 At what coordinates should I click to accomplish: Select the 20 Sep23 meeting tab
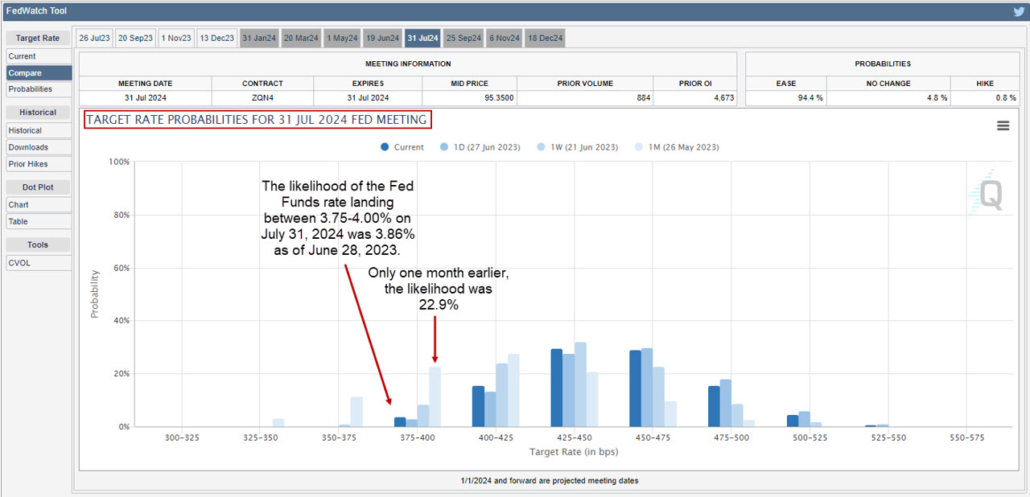(x=135, y=38)
